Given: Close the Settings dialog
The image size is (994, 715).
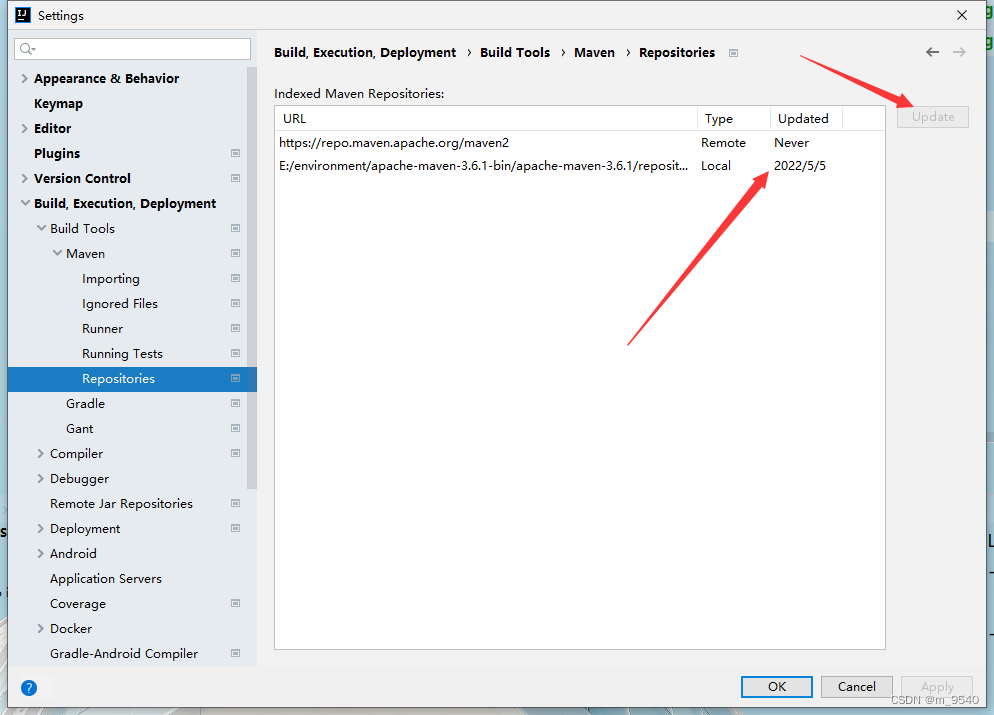Looking at the screenshot, I should [962, 15].
